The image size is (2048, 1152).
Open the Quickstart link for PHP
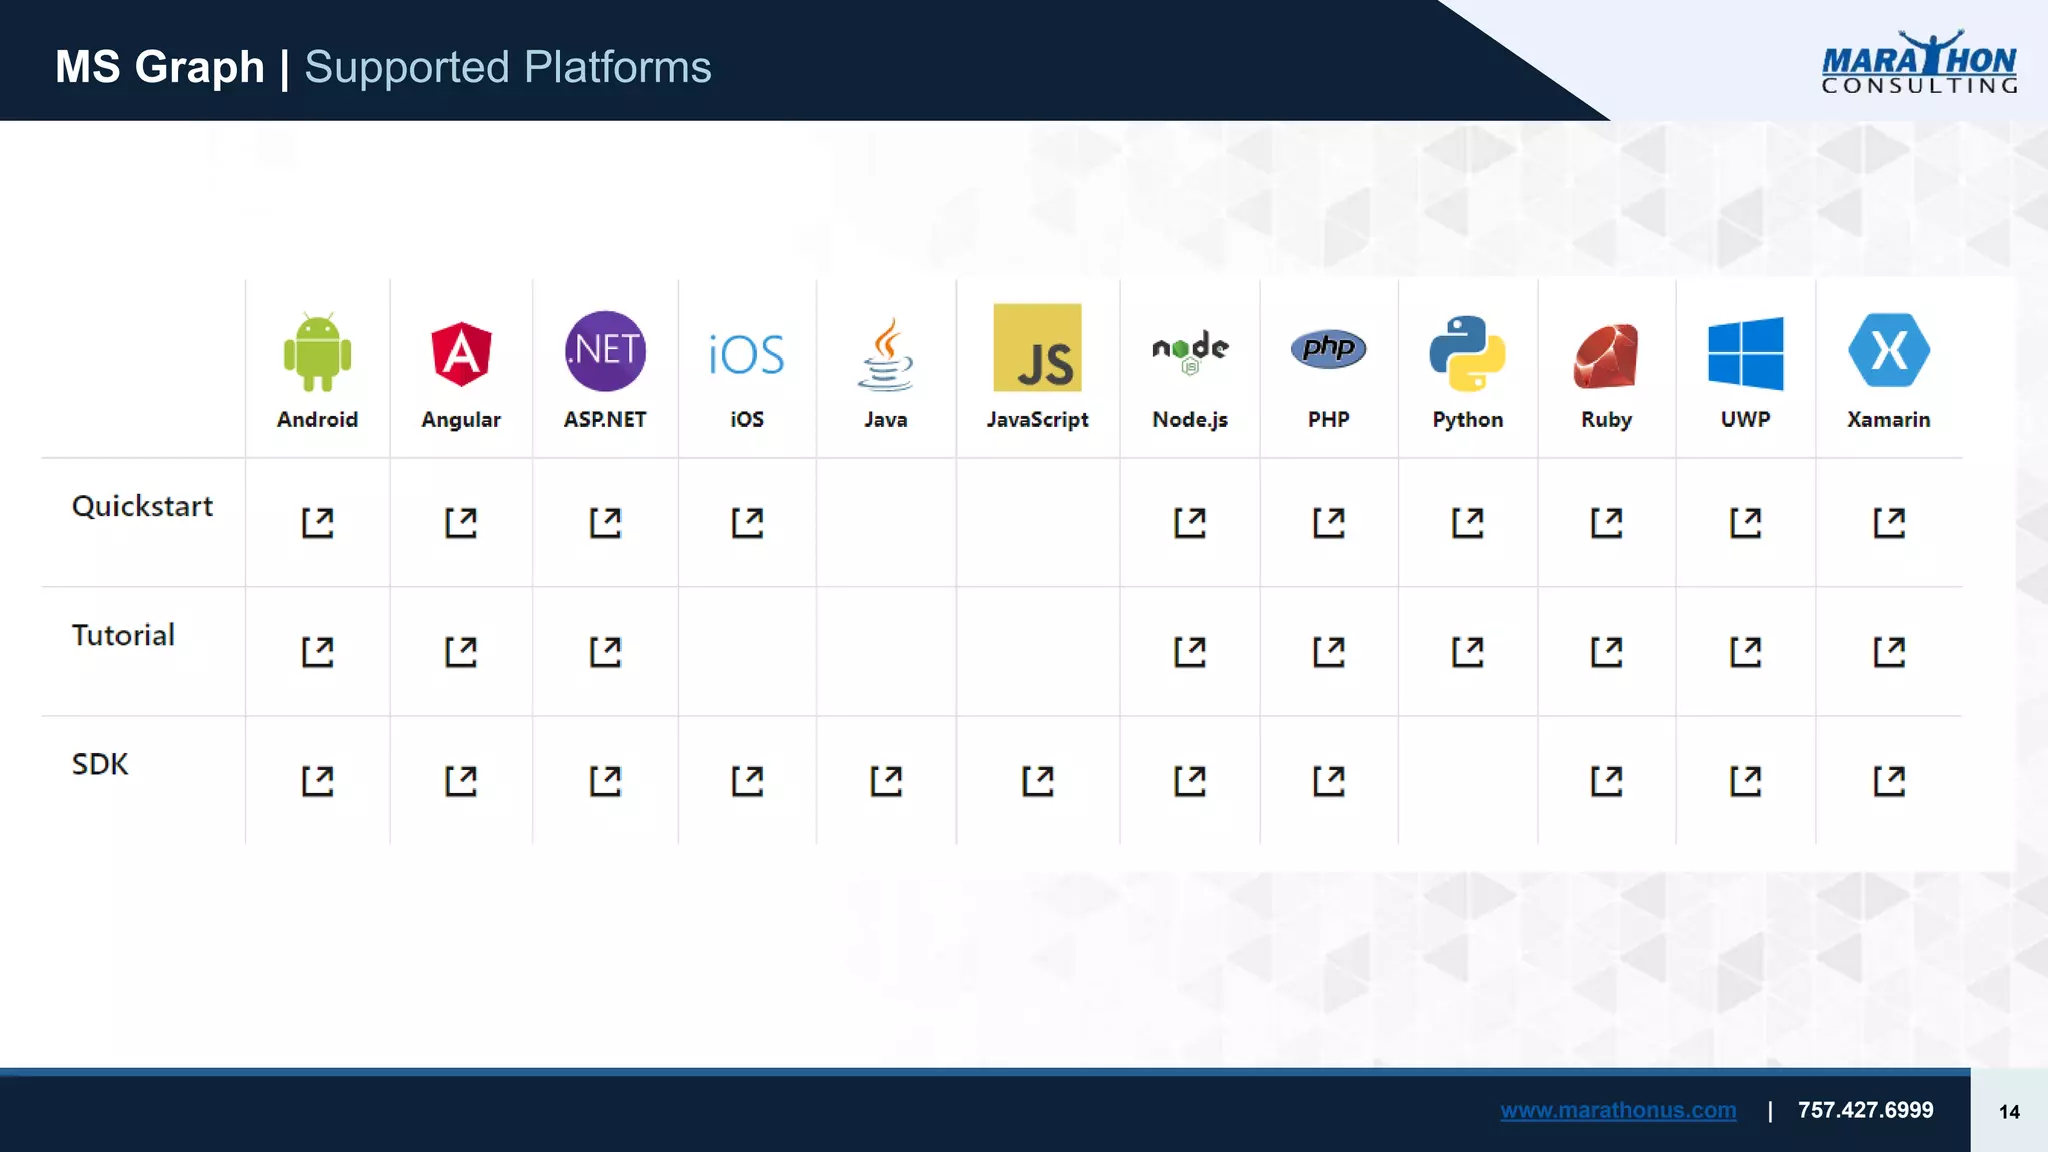[1329, 522]
